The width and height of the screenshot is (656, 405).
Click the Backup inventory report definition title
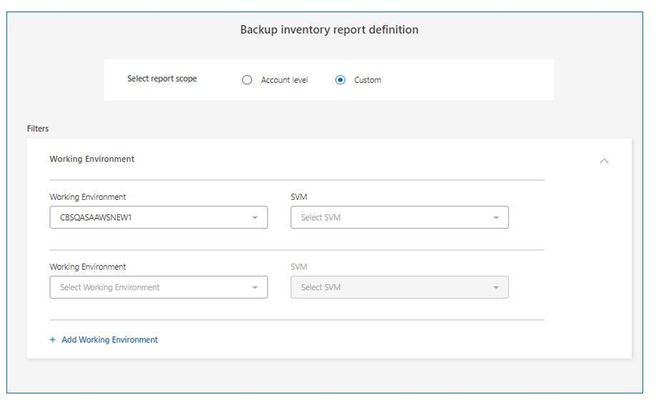click(329, 30)
